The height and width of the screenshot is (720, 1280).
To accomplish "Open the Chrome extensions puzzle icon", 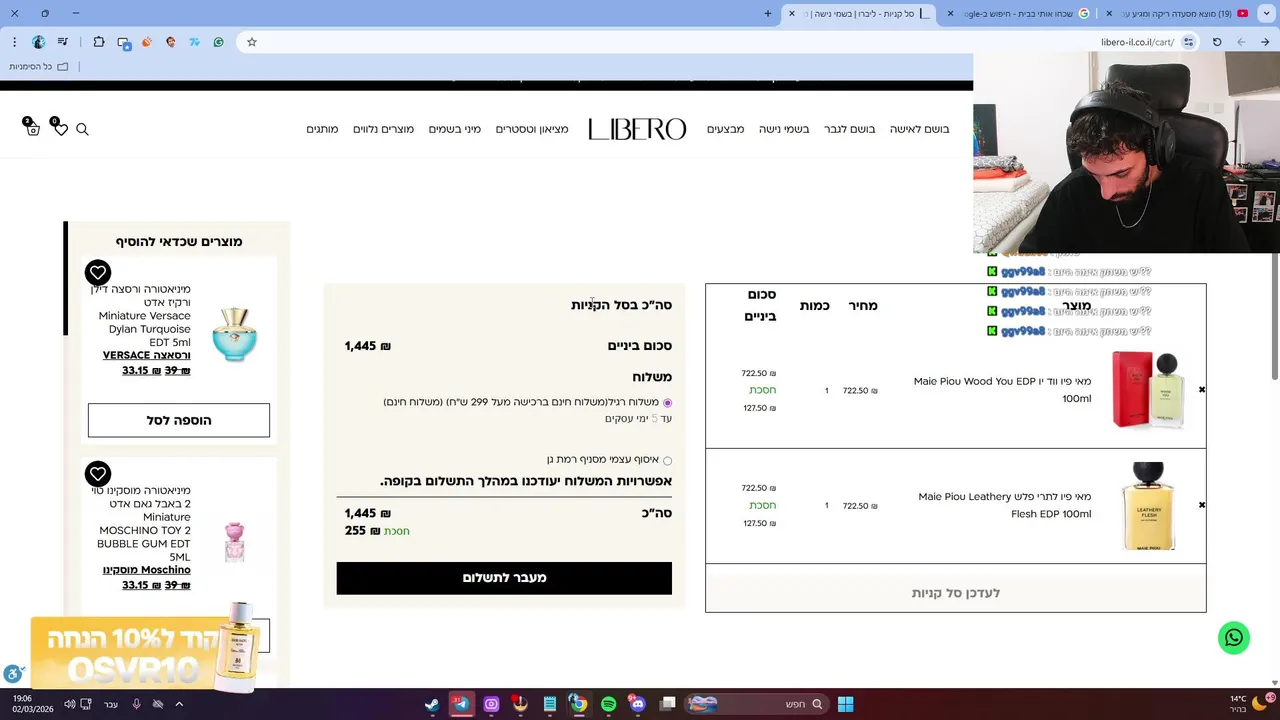I will click(x=99, y=42).
